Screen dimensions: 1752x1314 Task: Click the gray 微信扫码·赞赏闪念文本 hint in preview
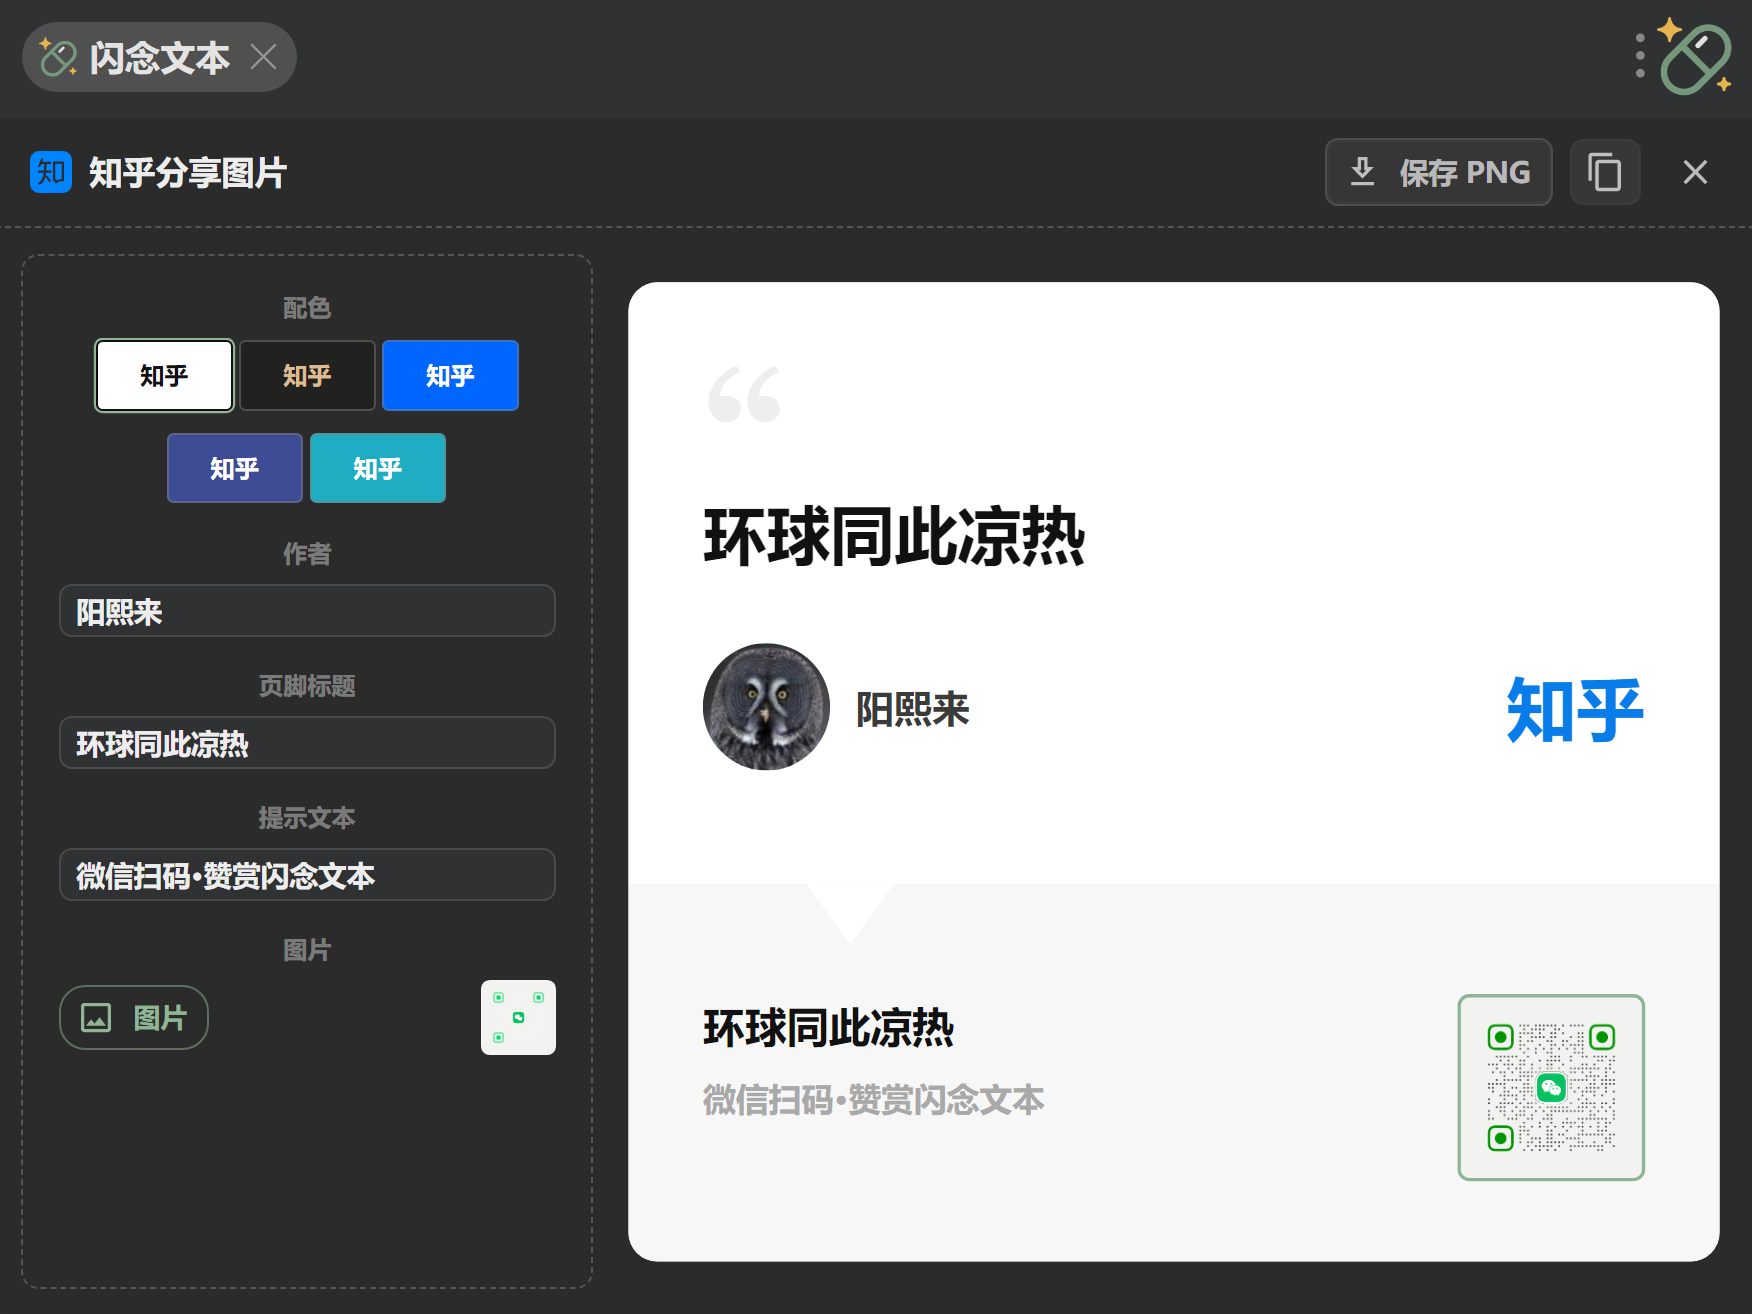click(x=873, y=1100)
